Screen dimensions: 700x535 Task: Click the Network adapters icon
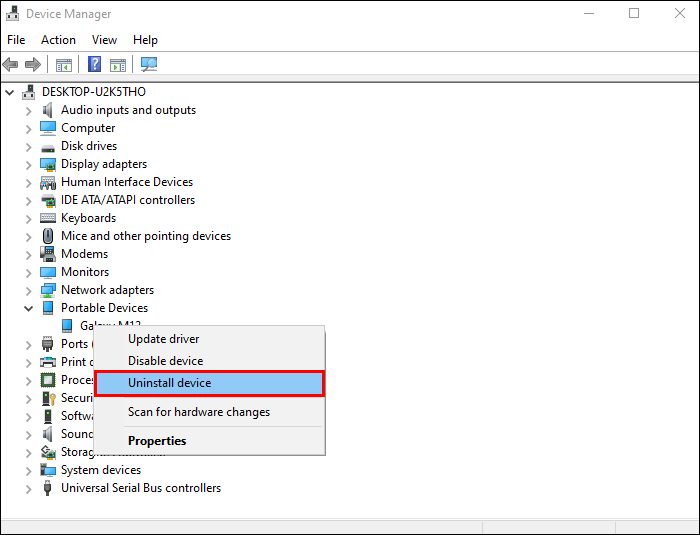(48, 290)
